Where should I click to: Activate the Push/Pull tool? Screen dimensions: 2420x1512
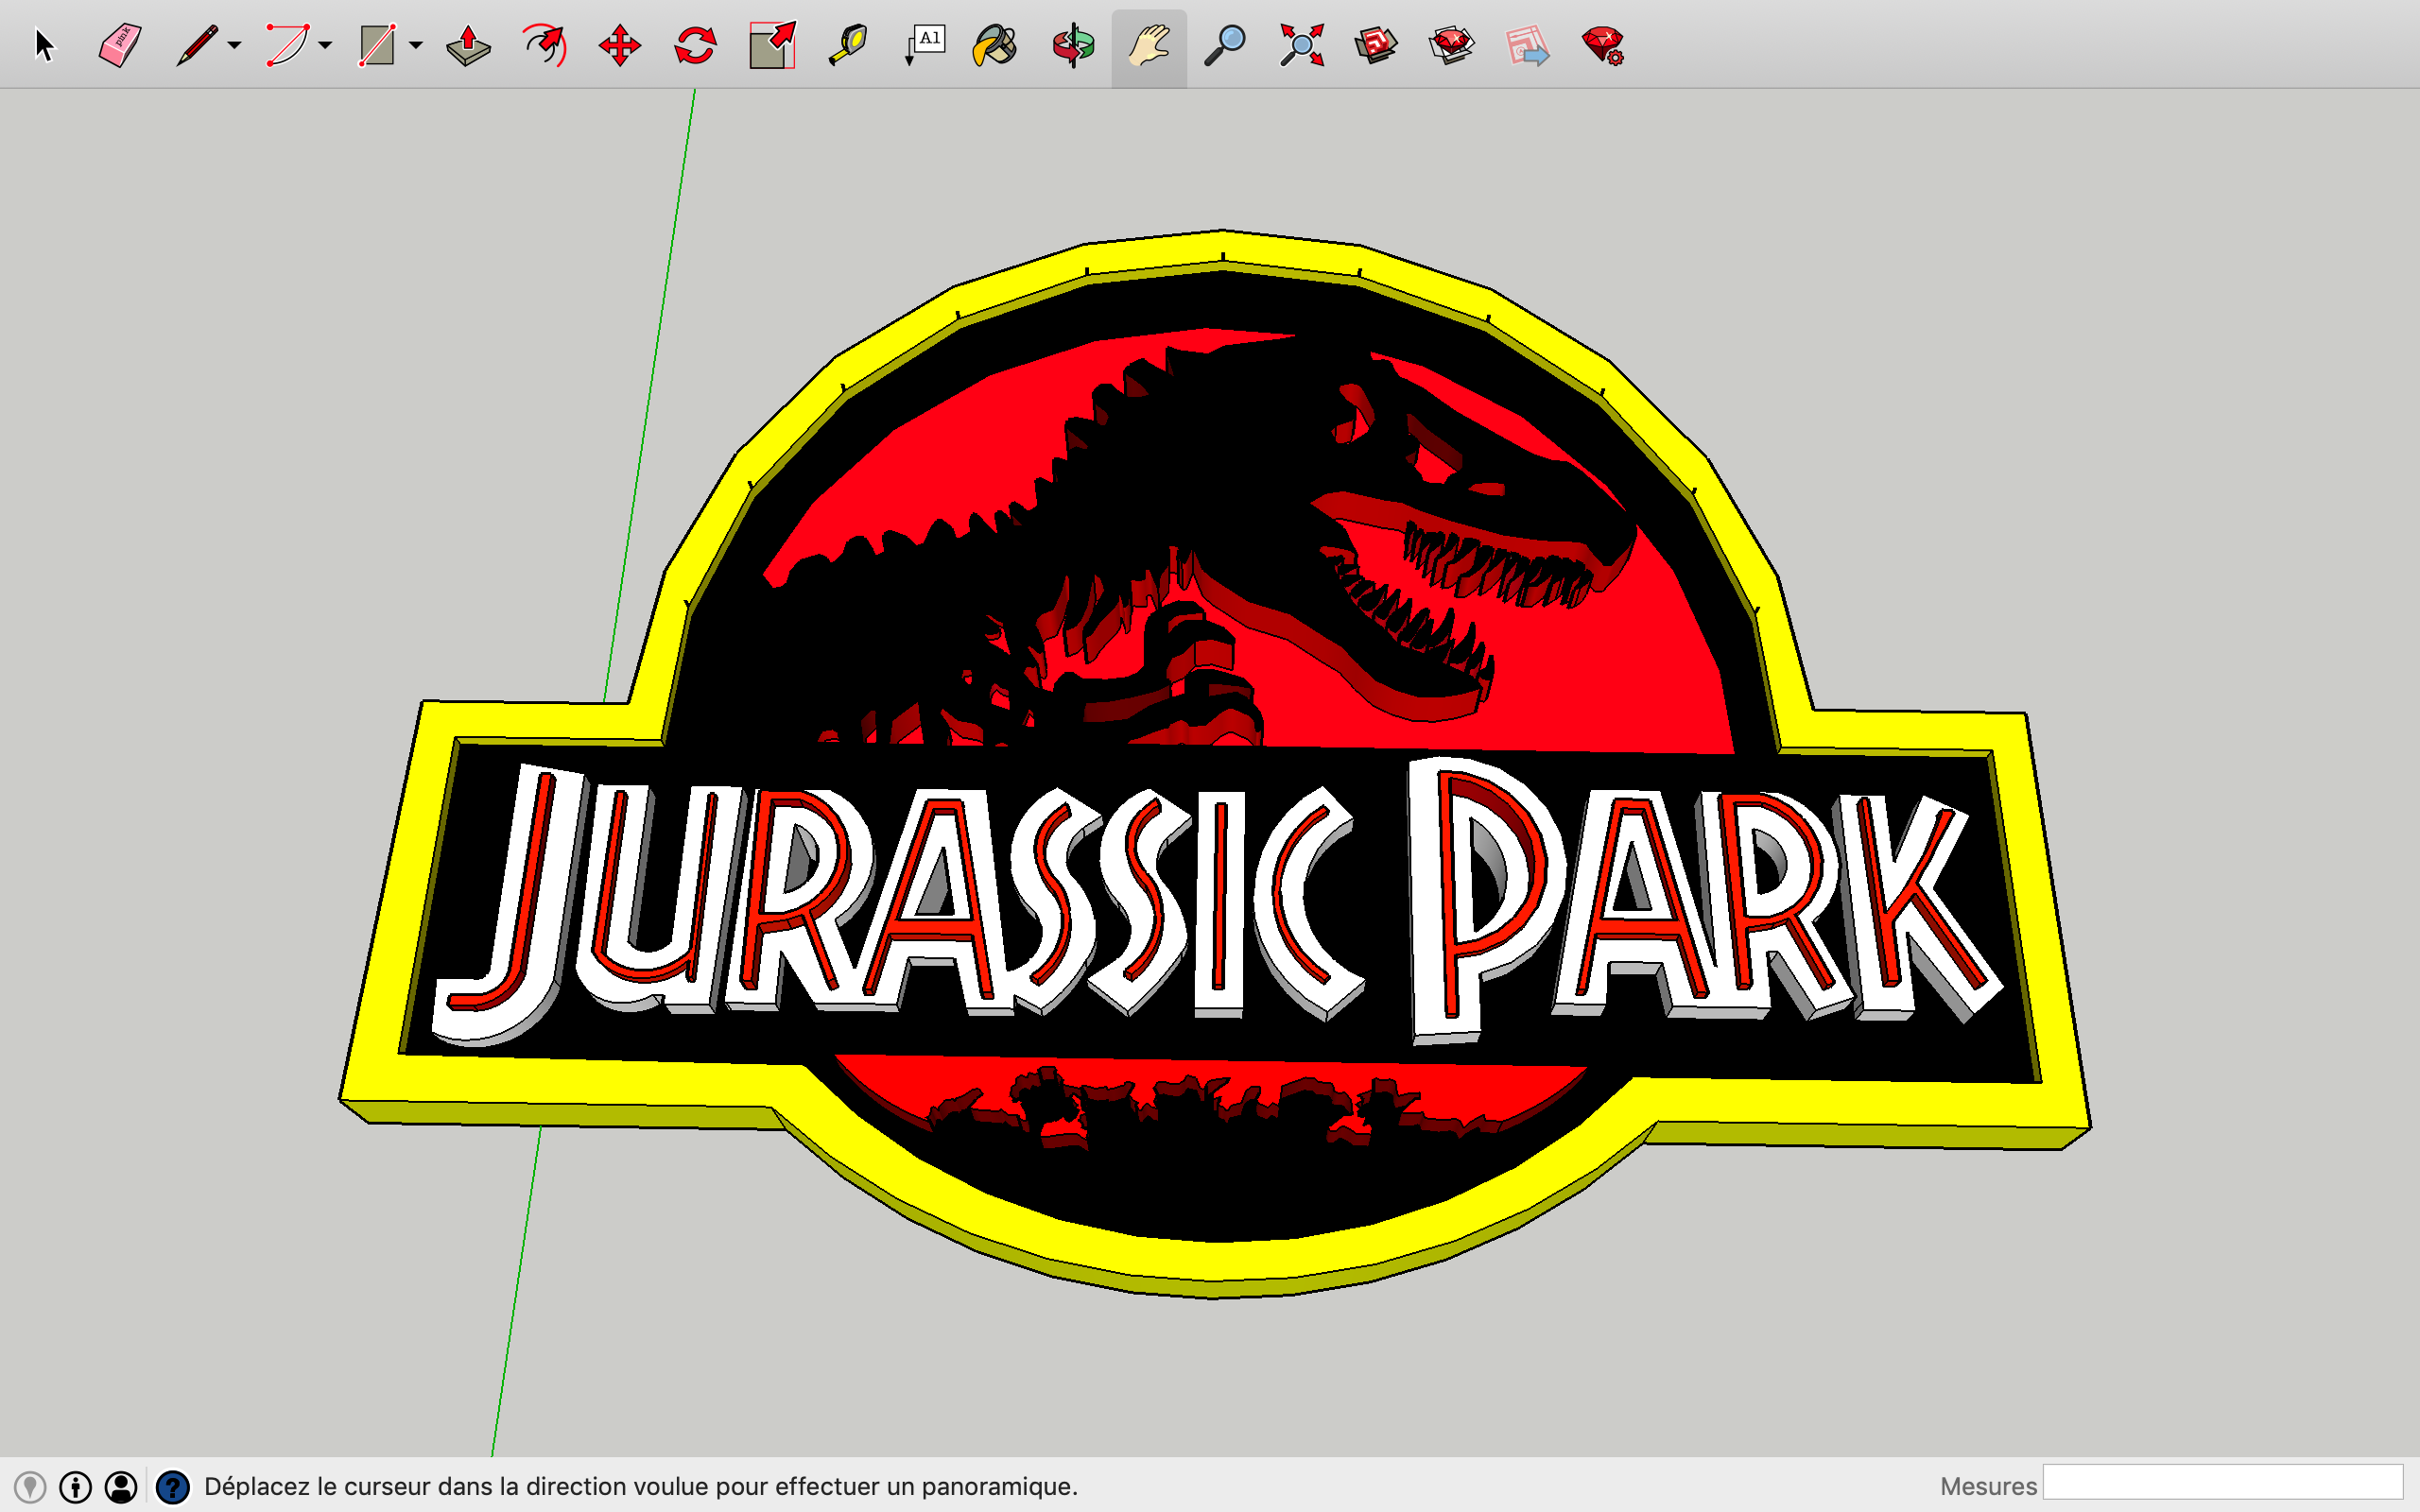(468, 46)
